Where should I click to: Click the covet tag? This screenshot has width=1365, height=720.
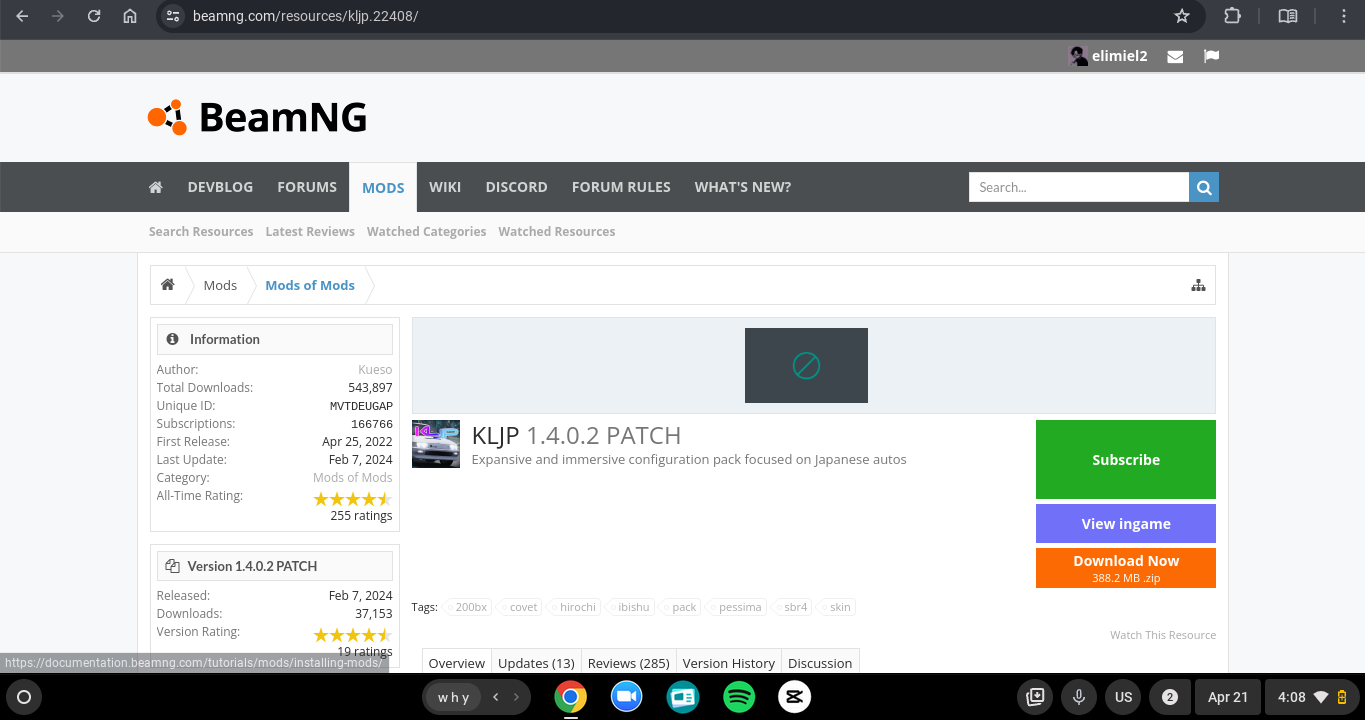point(521,607)
